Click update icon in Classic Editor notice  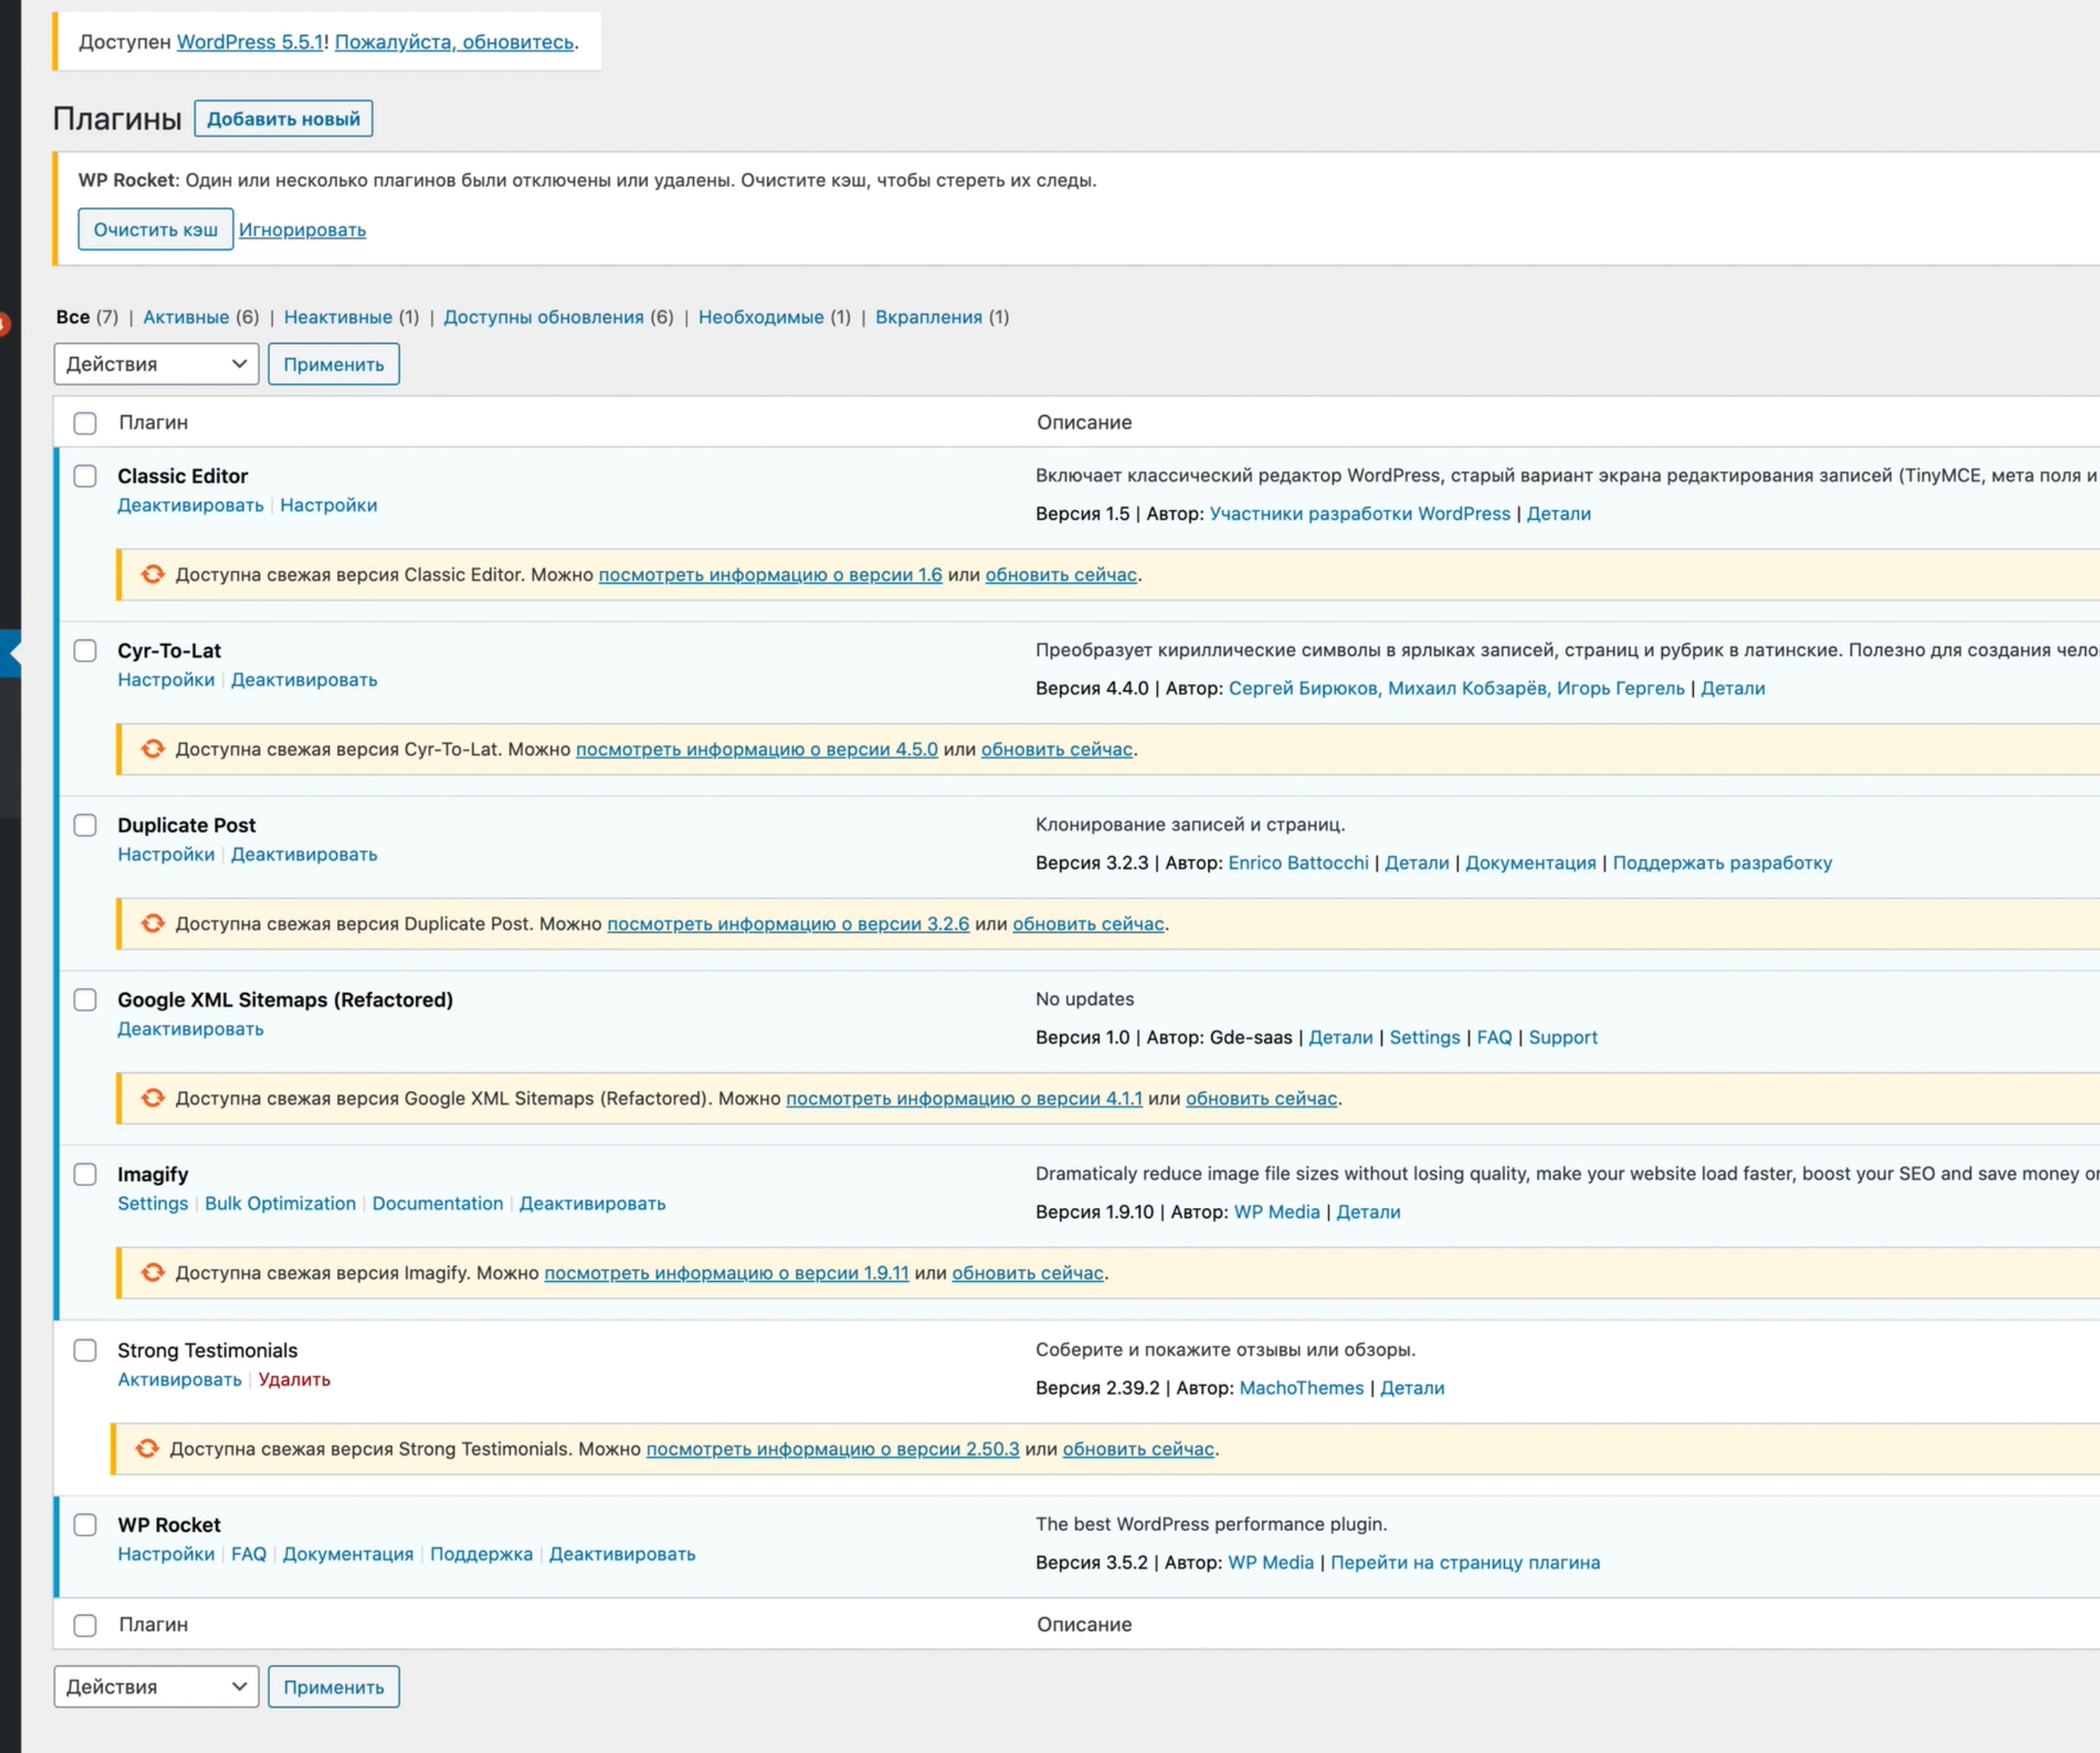152,574
